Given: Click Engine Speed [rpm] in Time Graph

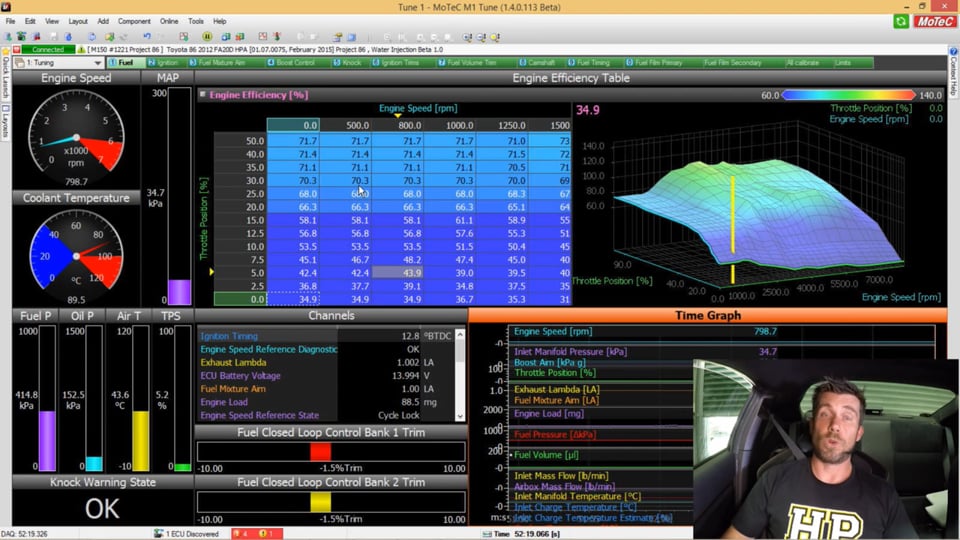Looking at the screenshot, I should 553,331.
